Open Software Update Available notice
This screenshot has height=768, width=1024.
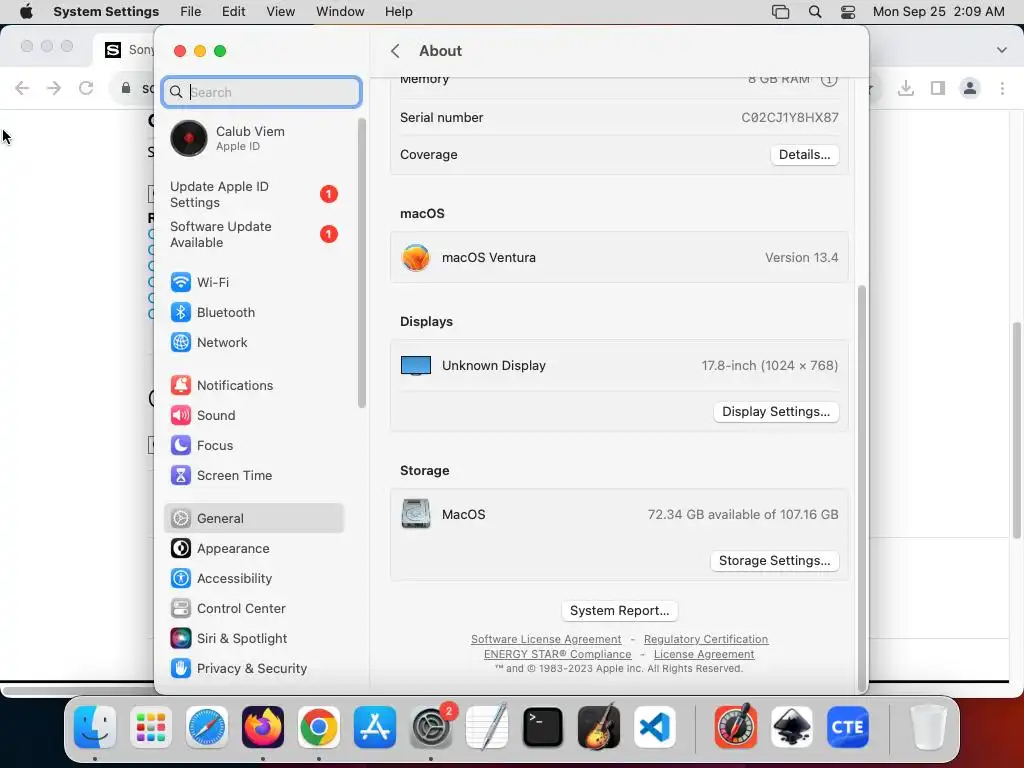[x=253, y=234]
